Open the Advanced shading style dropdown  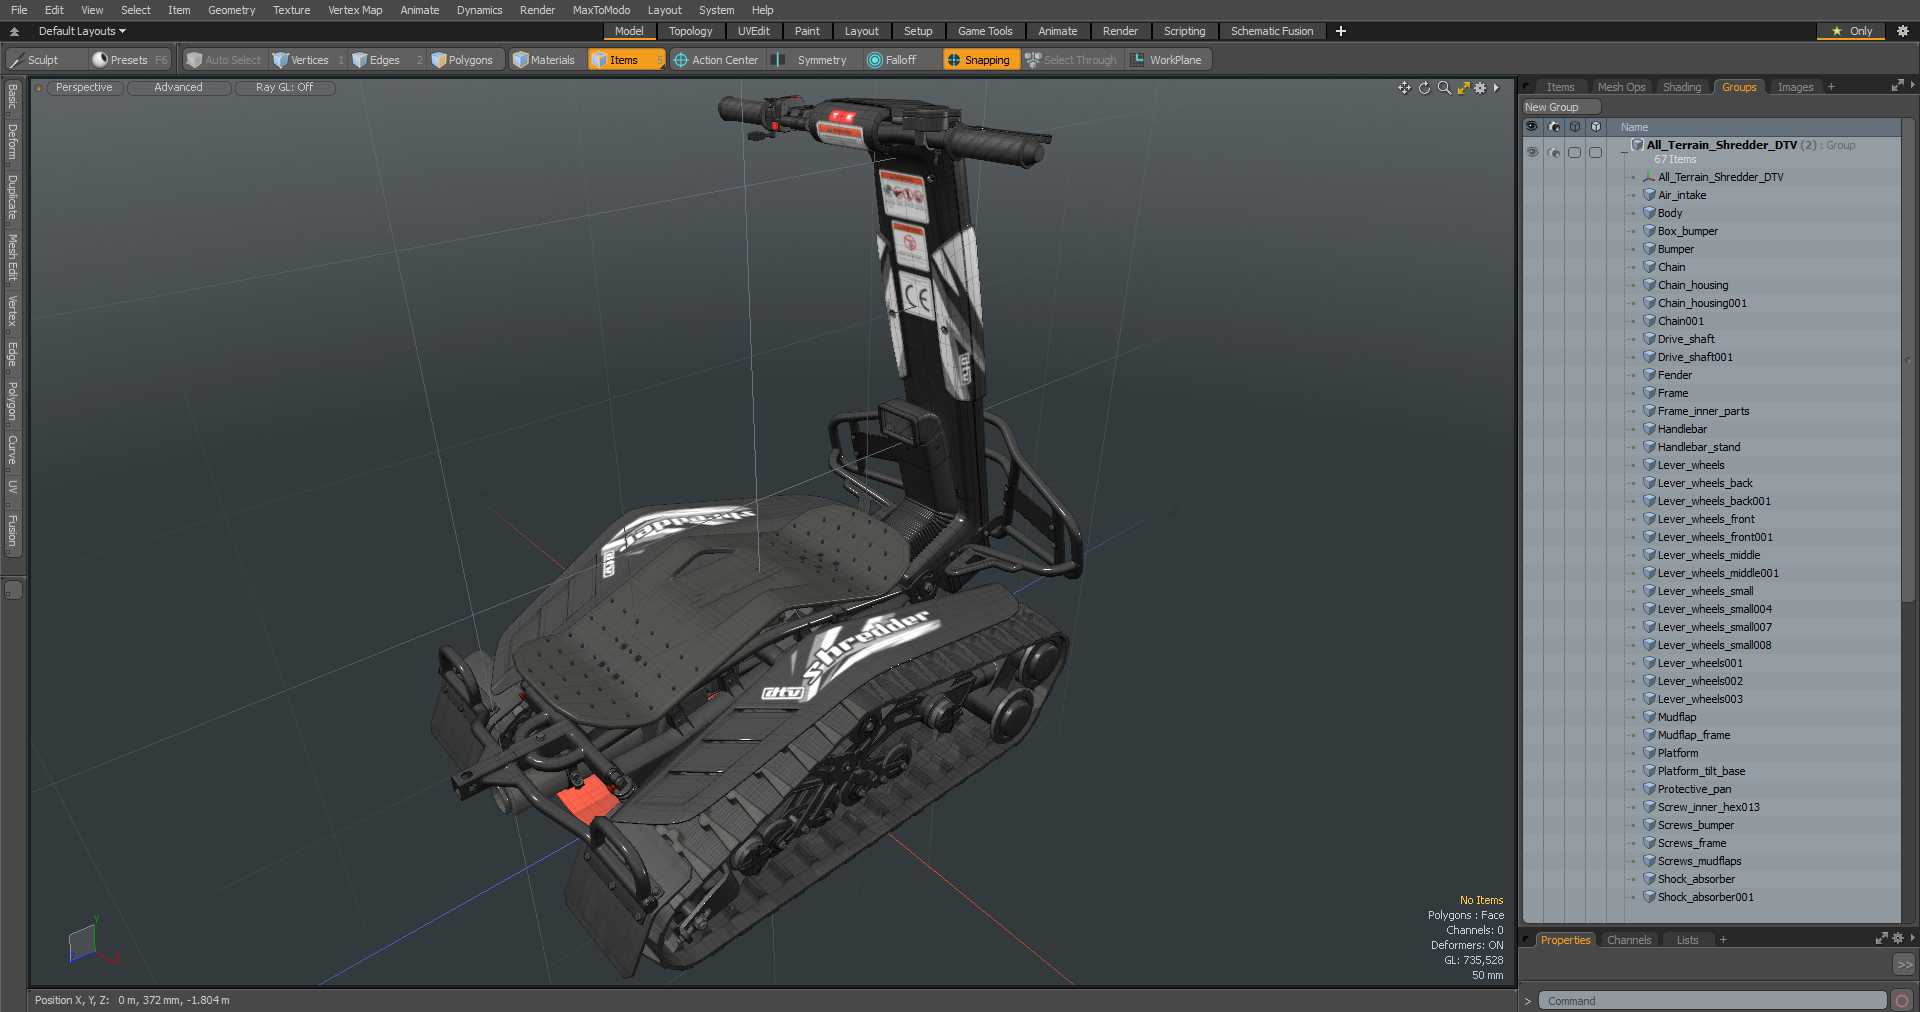pyautogui.click(x=178, y=88)
